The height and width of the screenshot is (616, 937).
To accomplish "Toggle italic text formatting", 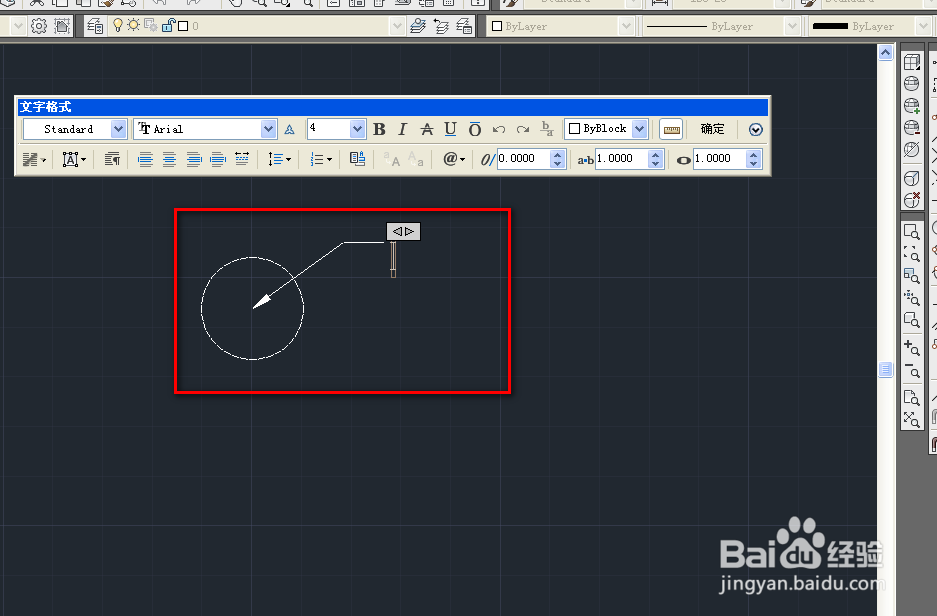I will coord(402,129).
